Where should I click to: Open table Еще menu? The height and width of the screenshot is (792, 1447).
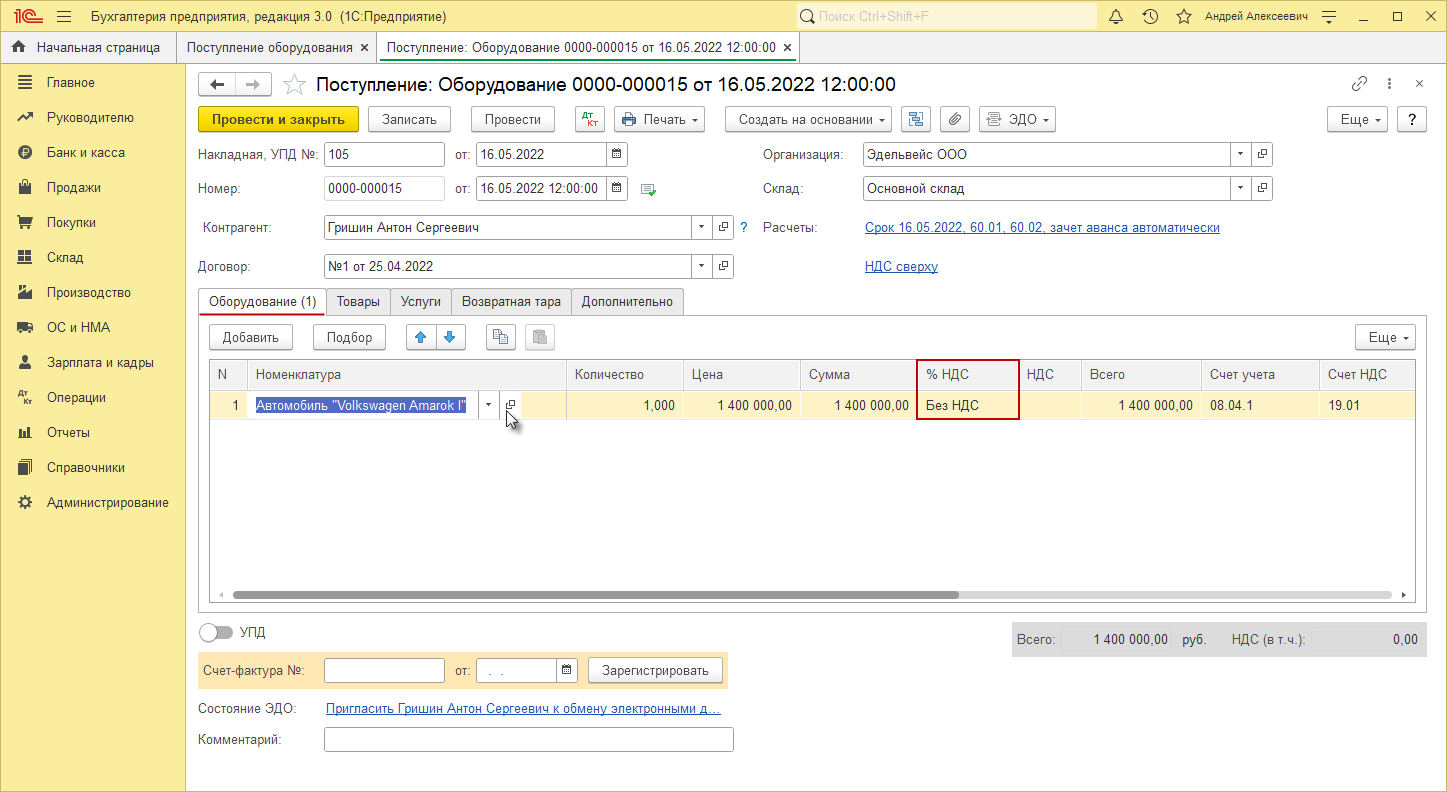pyautogui.click(x=1385, y=337)
